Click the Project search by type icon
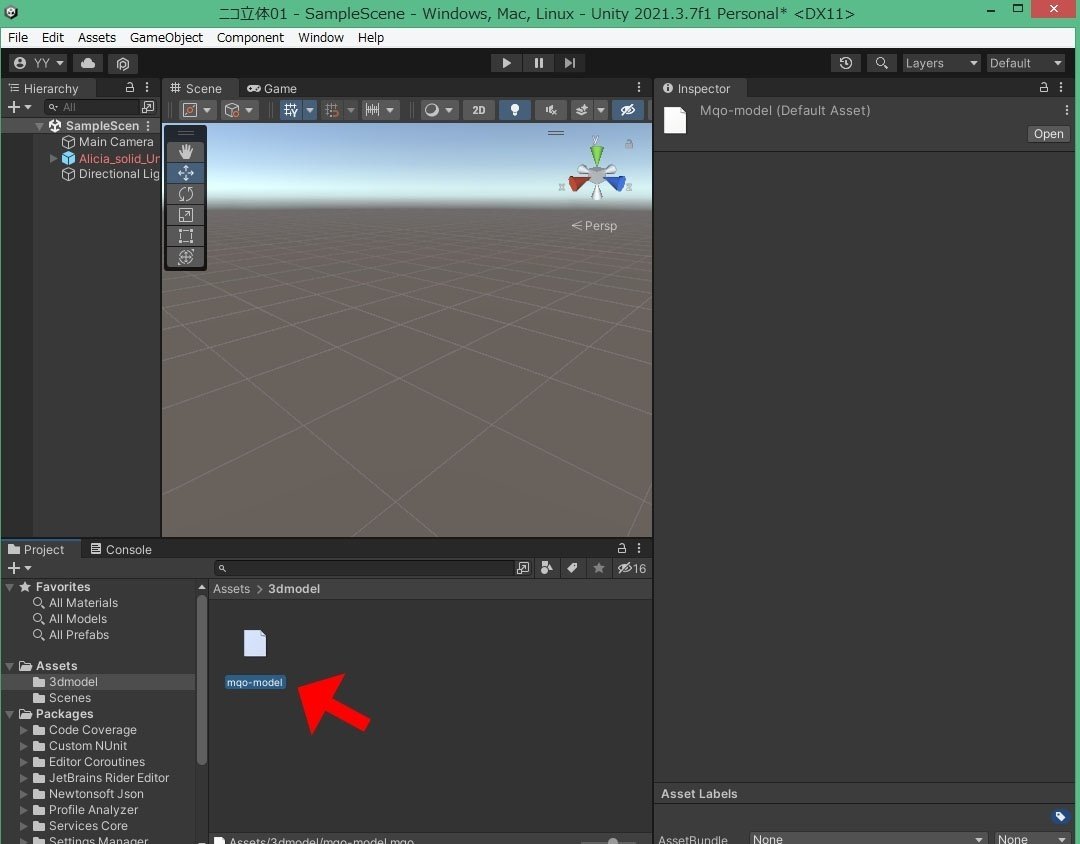Image resolution: width=1080 pixels, height=844 pixels. pyautogui.click(x=546, y=568)
